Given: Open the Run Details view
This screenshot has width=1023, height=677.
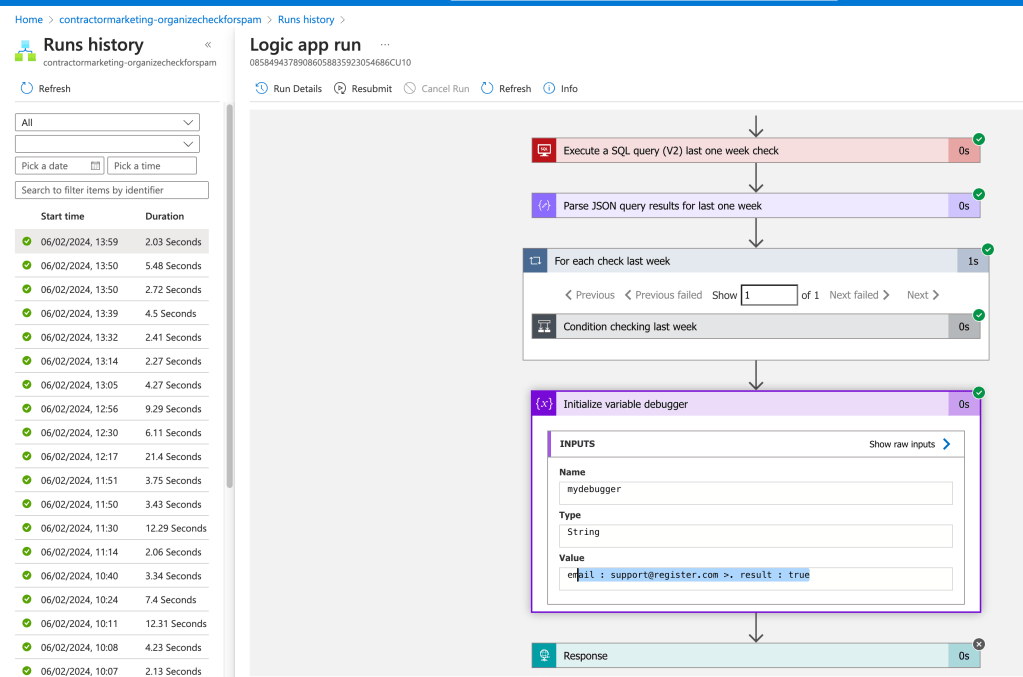Looking at the screenshot, I should point(288,88).
